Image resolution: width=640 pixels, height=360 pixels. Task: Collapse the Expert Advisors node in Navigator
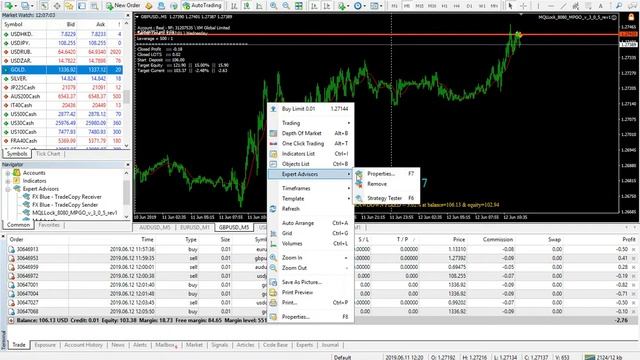(8, 189)
